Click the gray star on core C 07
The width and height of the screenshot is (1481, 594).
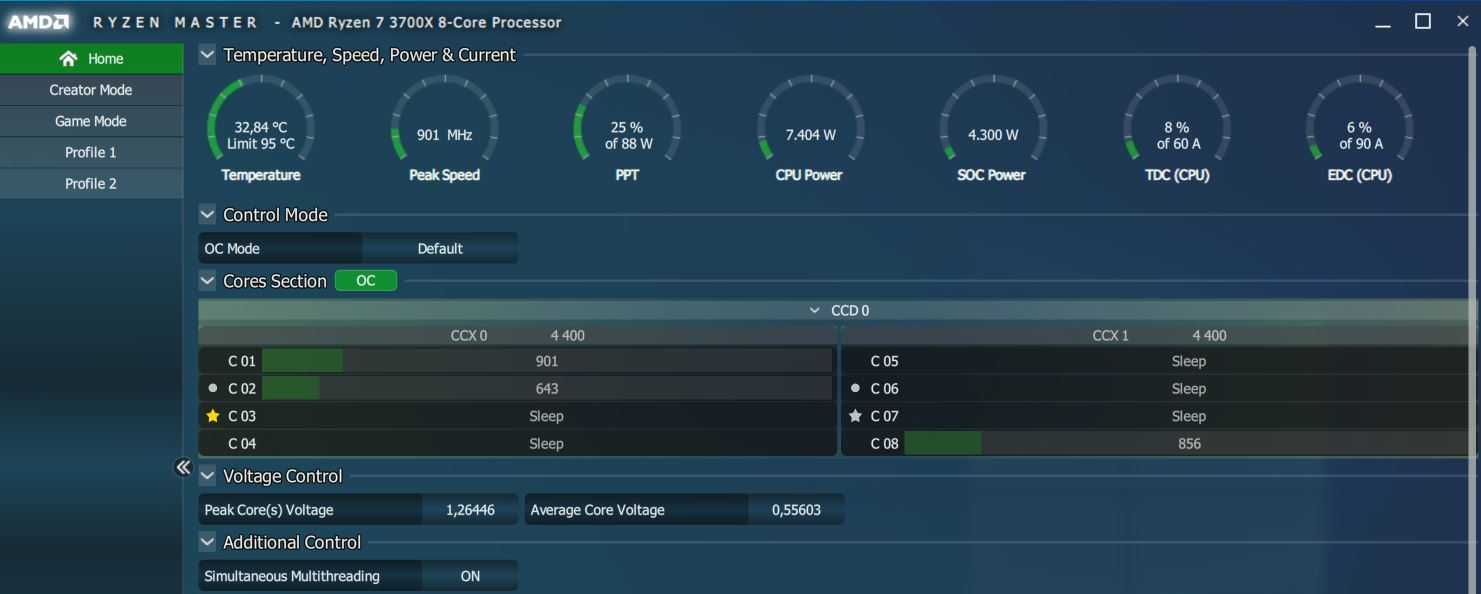[x=855, y=416]
